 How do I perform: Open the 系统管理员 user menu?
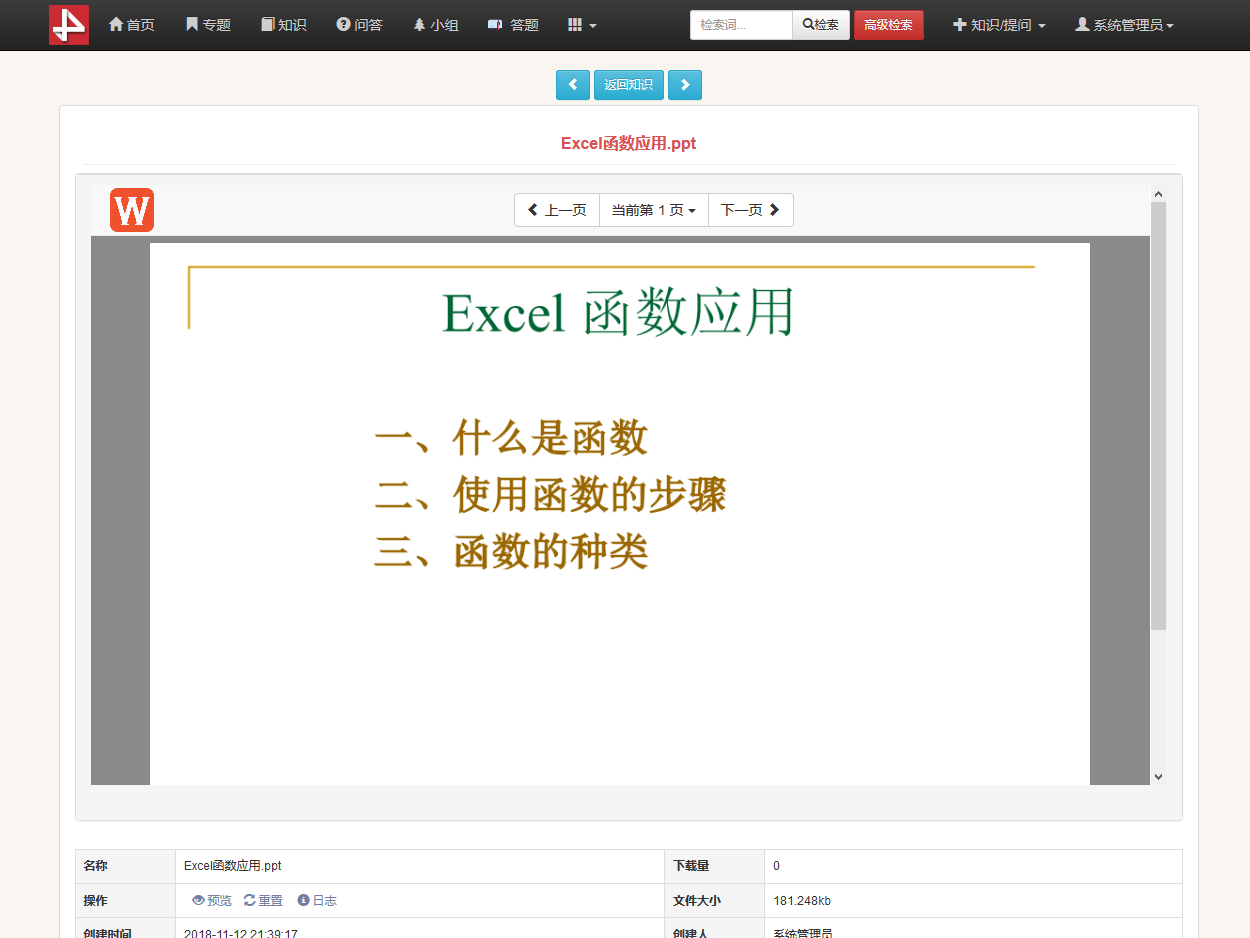point(1124,25)
